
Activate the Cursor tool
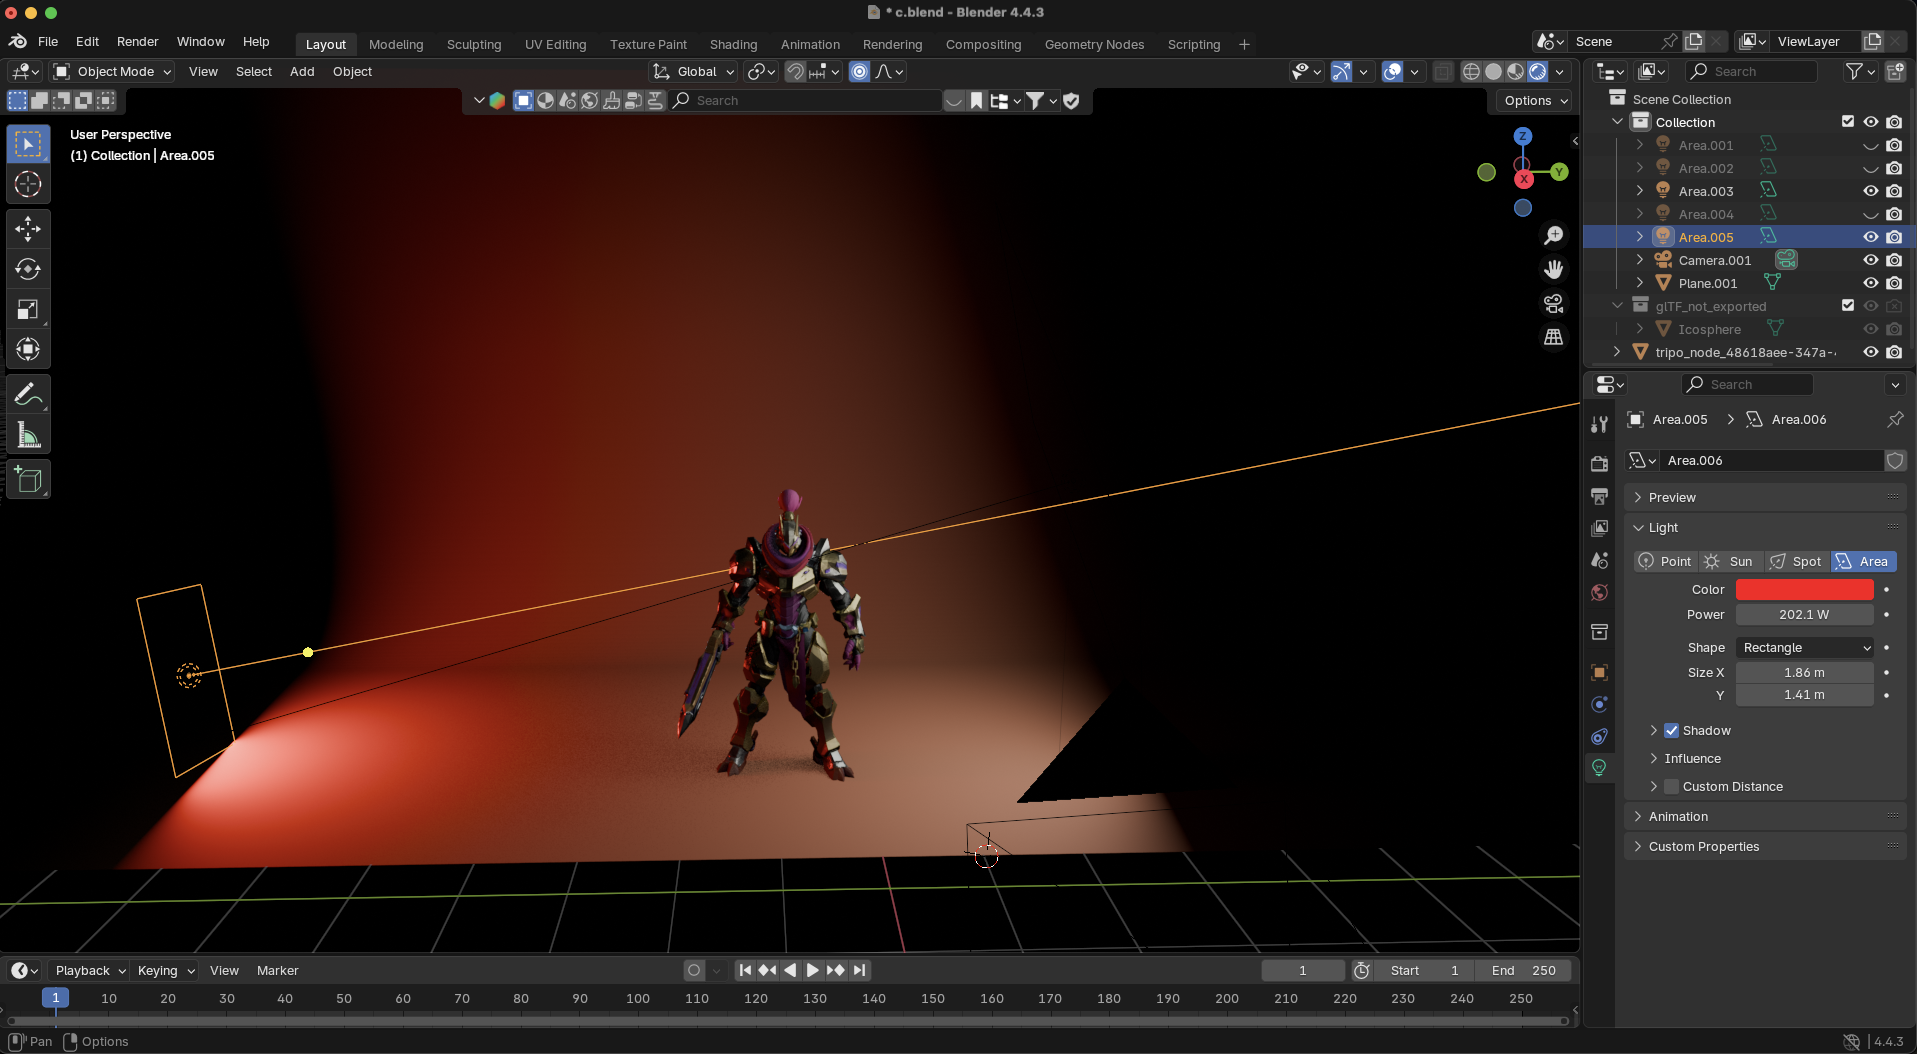(x=28, y=184)
